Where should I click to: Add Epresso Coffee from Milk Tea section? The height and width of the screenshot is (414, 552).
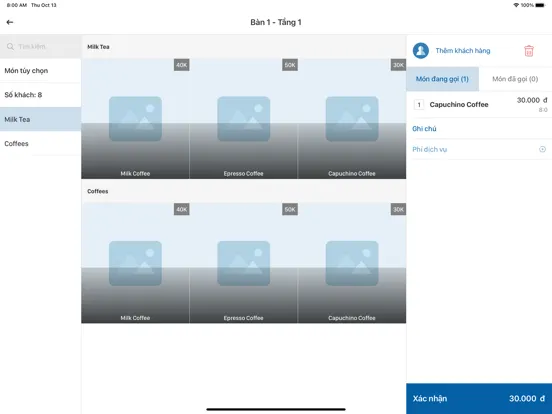click(244, 119)
